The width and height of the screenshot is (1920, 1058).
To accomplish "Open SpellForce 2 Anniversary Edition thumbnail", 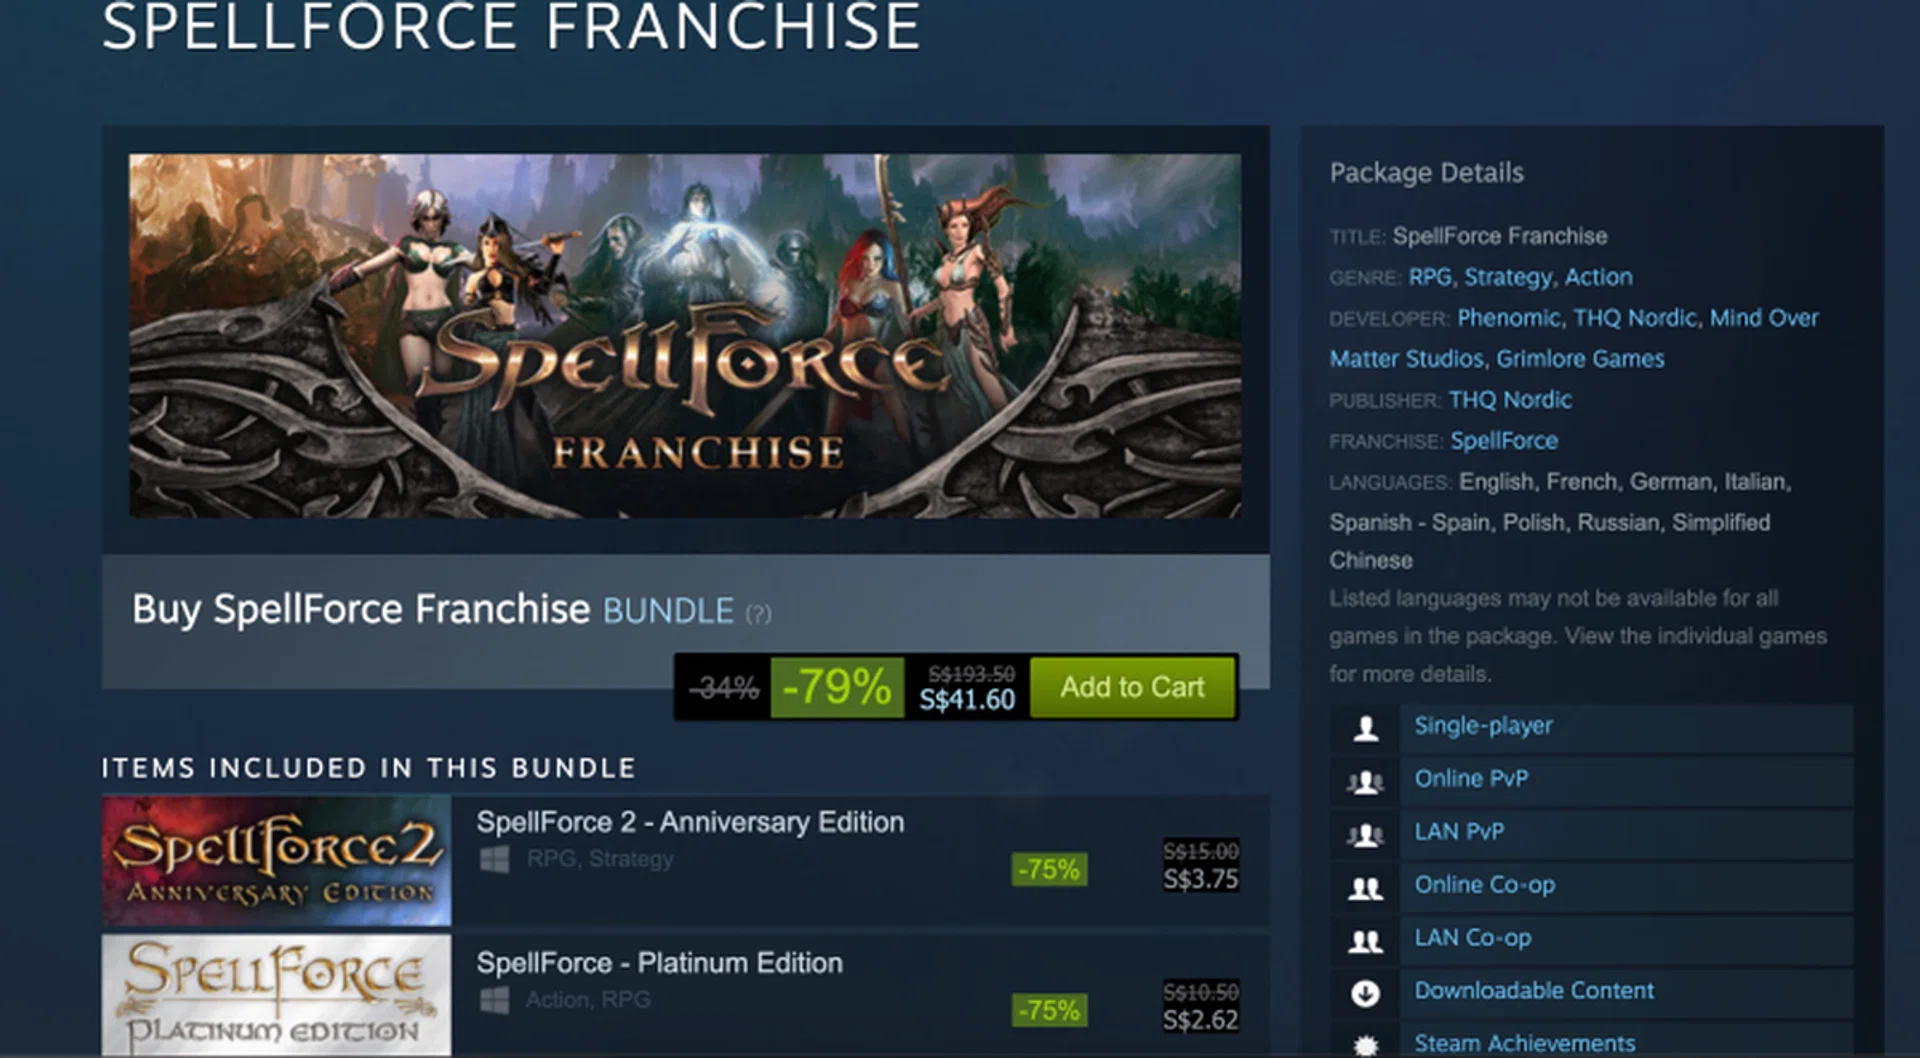I will (276, 860).
